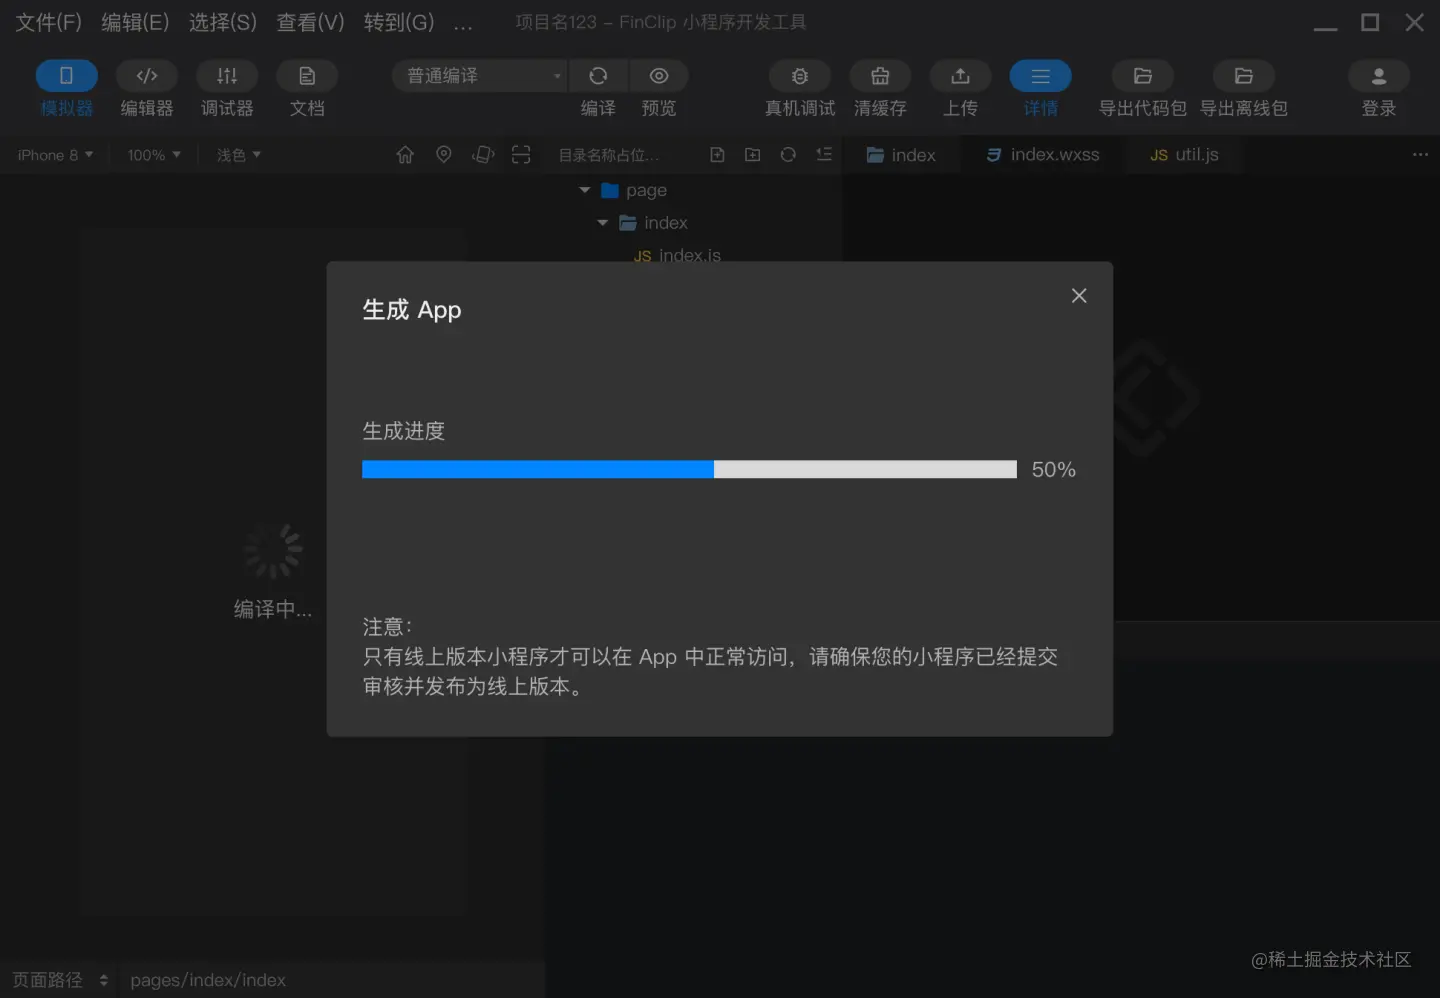
Task: Toggle the debugger panel button
Action: pos(227,76)
